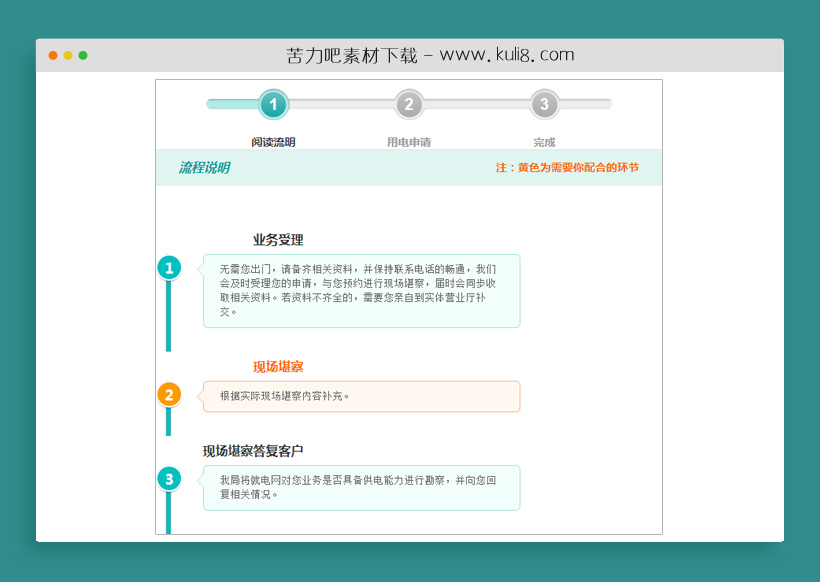Click the orange highlighted description box under 现场堪察
The image size is (820, 582).
(360, 396)
